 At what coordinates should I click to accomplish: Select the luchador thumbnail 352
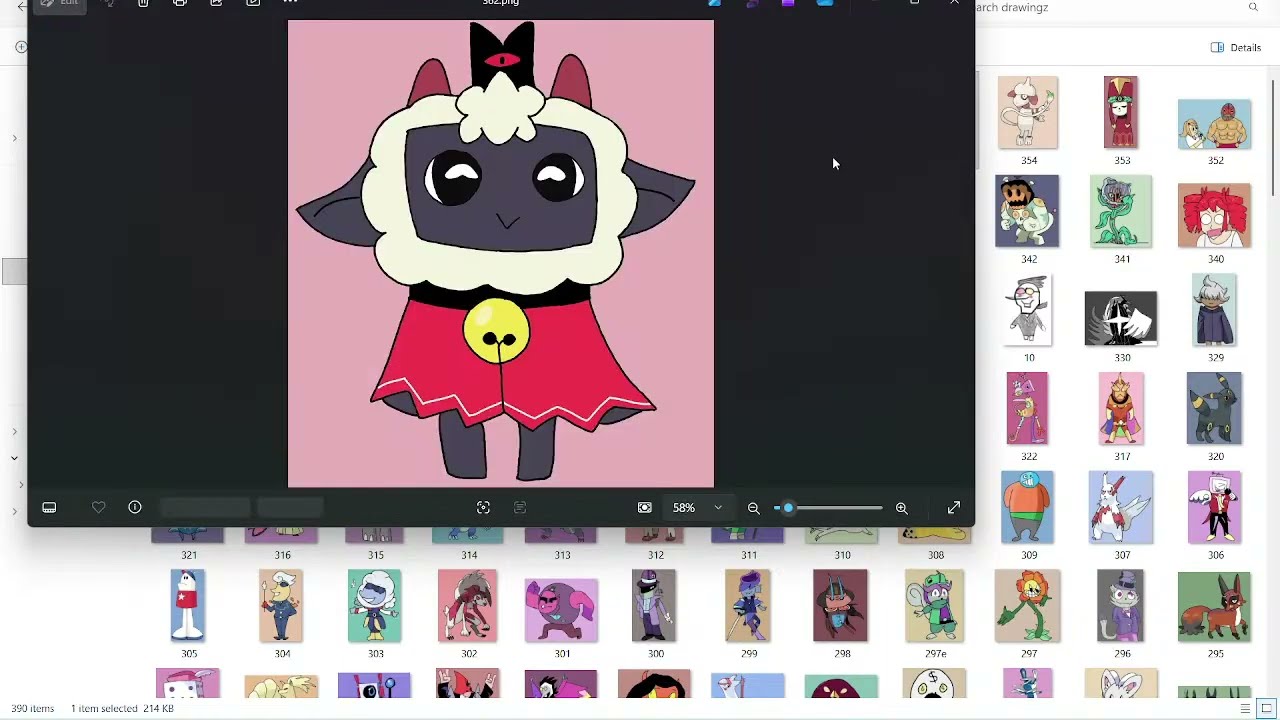(1214, 124)
